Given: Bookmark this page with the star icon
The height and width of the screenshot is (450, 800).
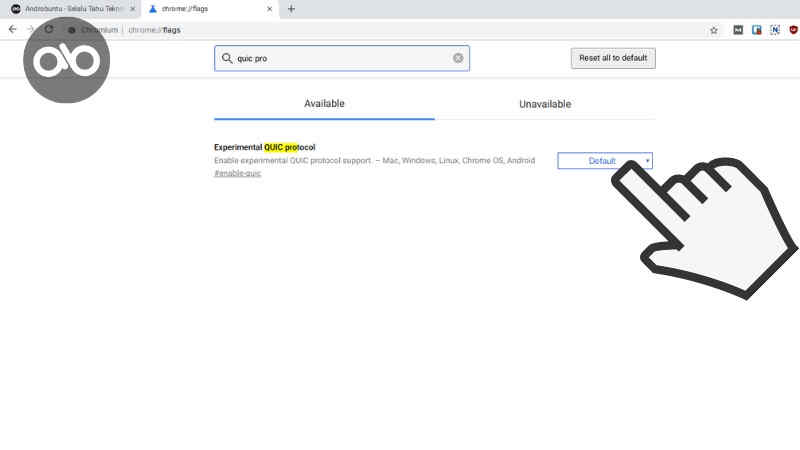Looking at the screenshot, I should coord(714,30).
